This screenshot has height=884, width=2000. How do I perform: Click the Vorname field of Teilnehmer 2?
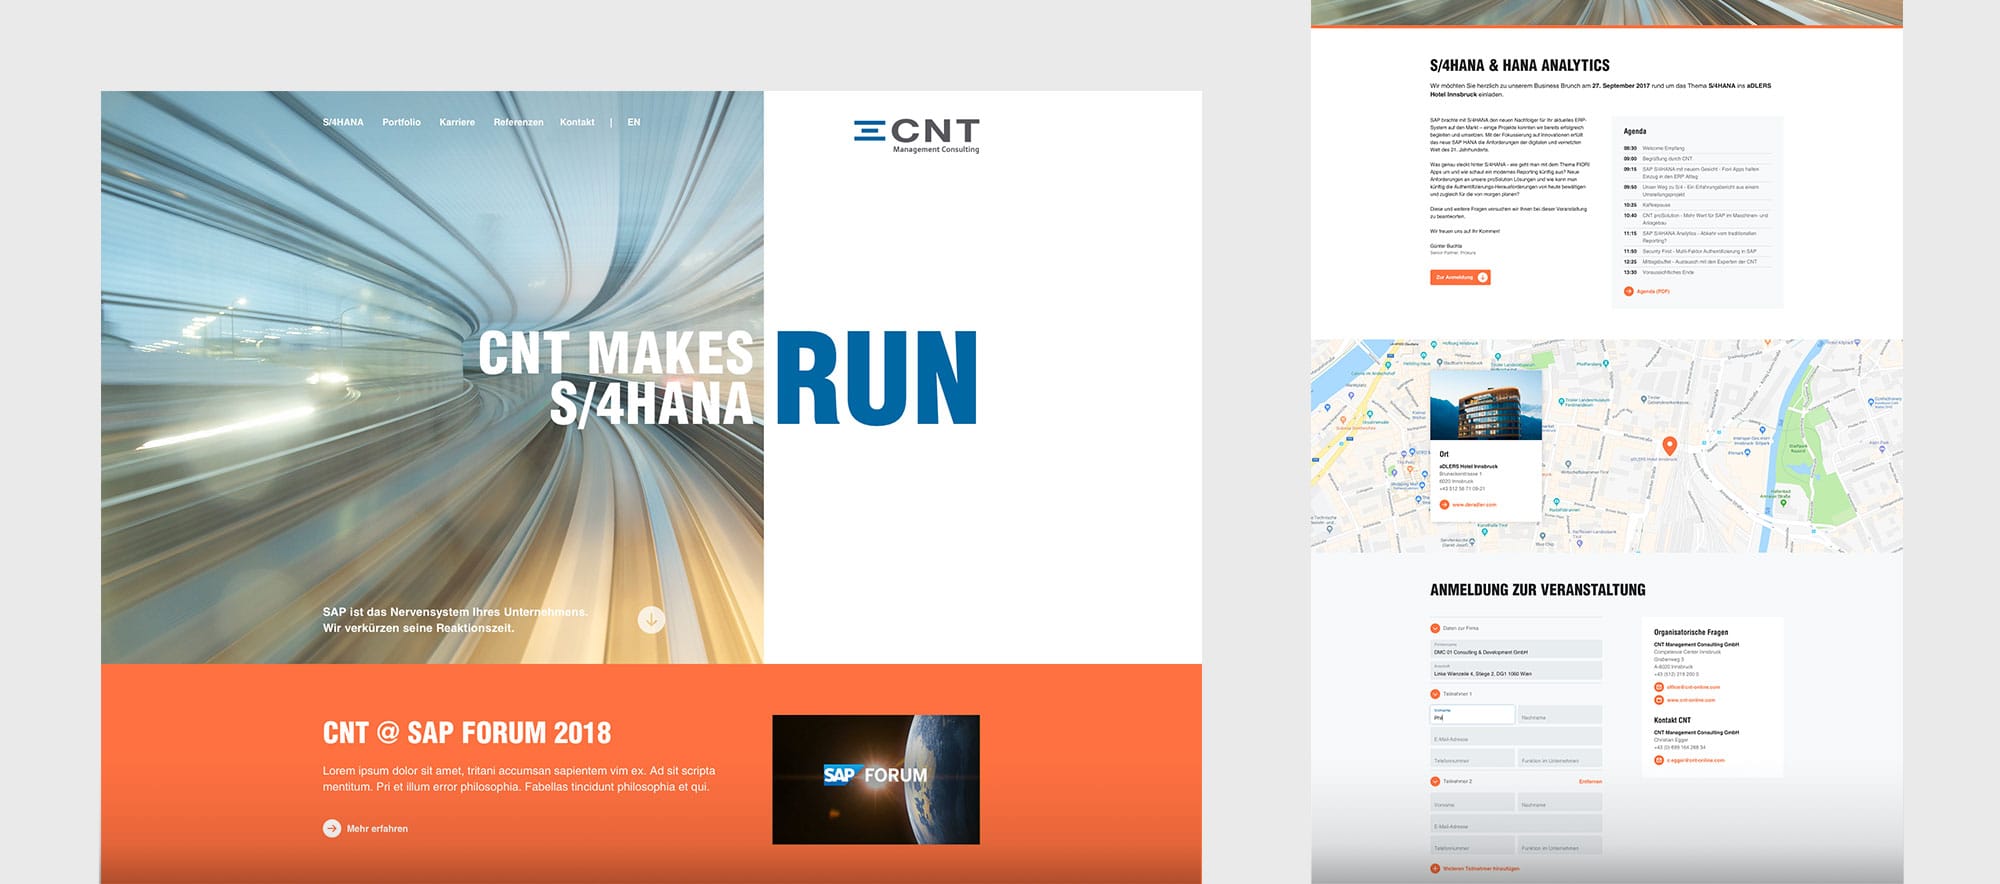pos(1473,802)
